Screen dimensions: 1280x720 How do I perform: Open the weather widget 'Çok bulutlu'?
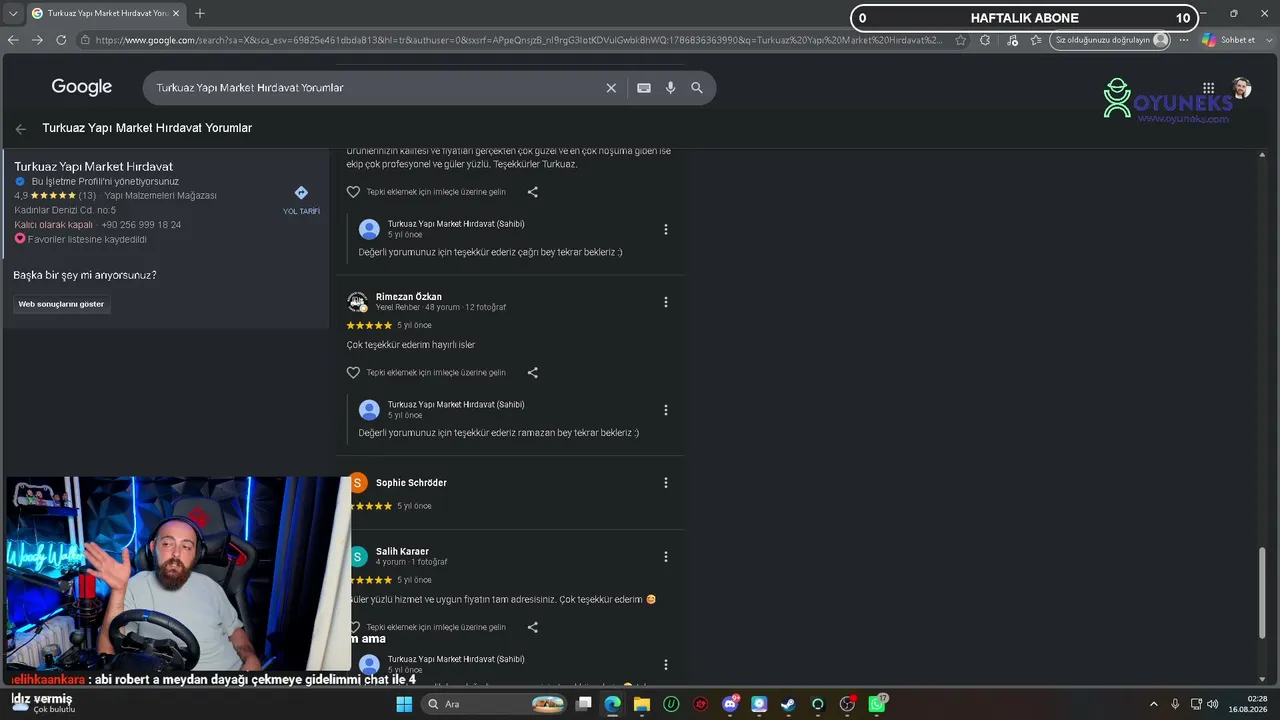click(x=43, y=704)
